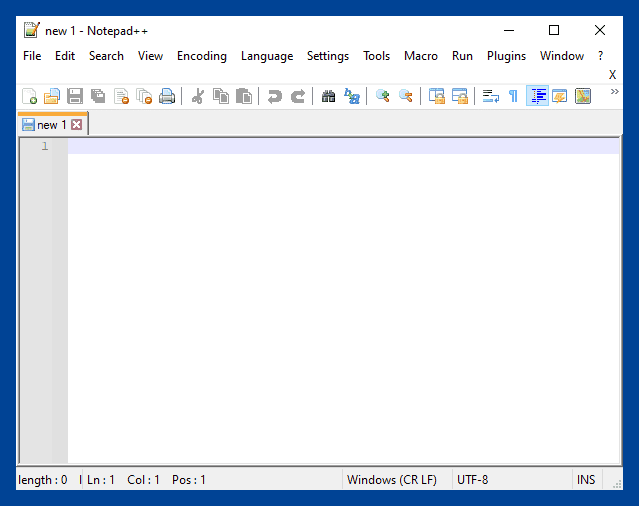Screen dimensions: 639x506
Task: Create a new file with toolbar icon
Action: click(29, 97)
